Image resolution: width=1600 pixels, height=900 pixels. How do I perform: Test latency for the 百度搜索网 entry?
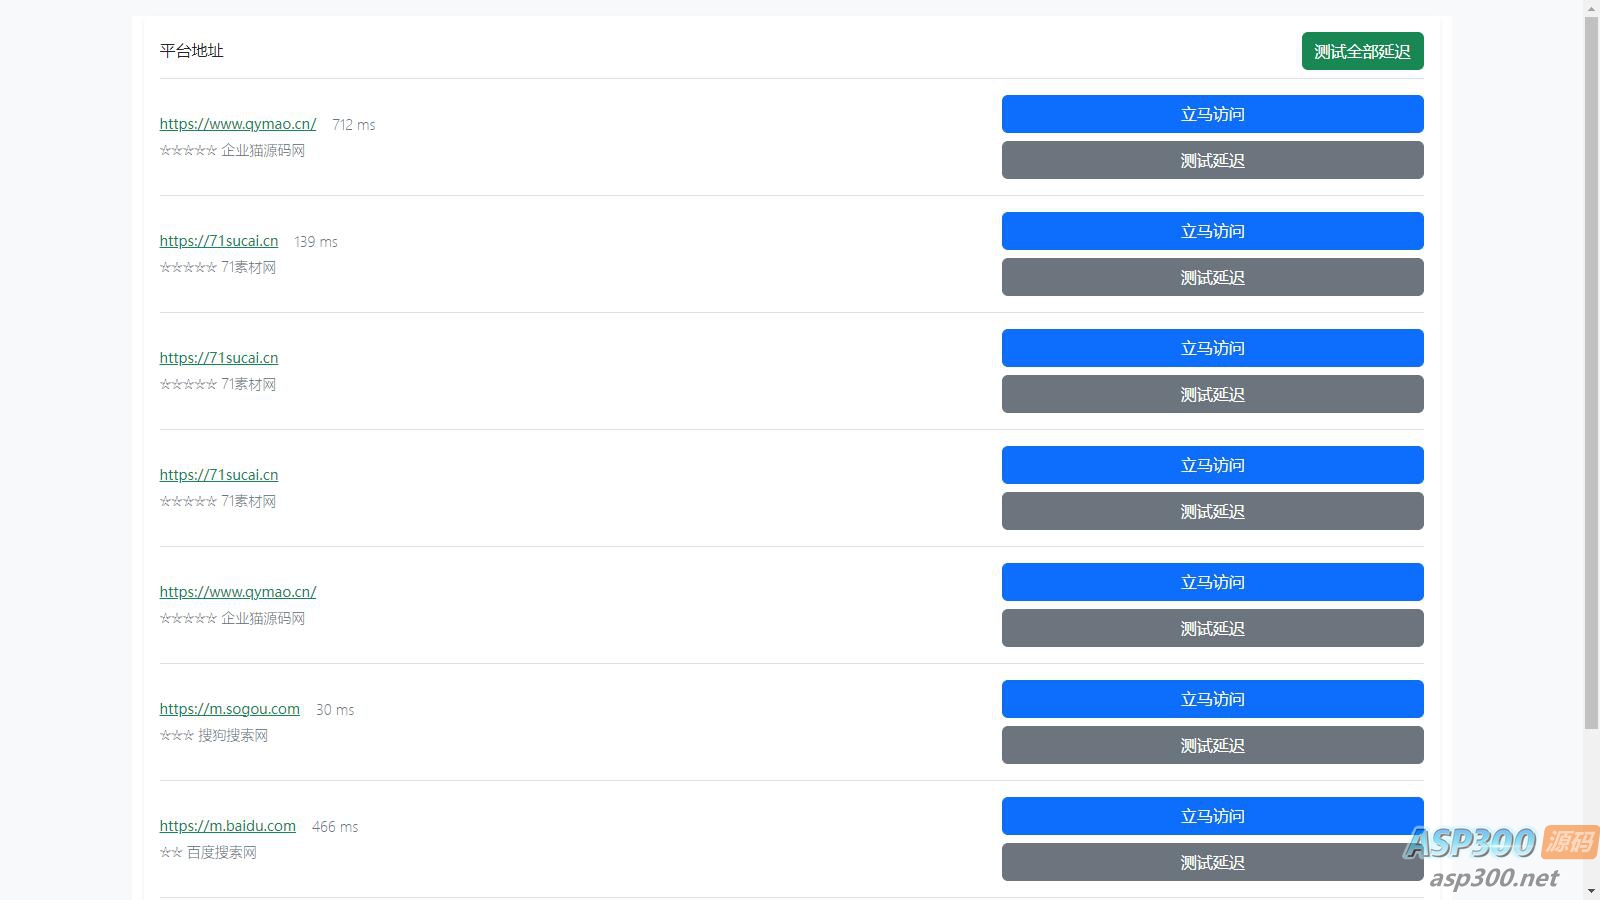pos(1212,862)
